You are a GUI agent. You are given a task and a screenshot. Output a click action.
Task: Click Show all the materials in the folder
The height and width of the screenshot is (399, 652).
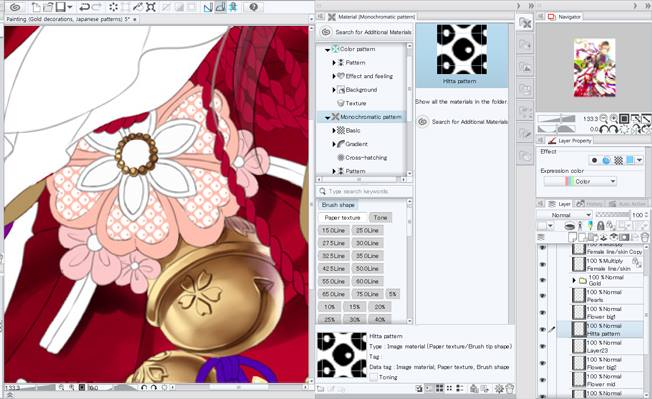pos(461,101)
